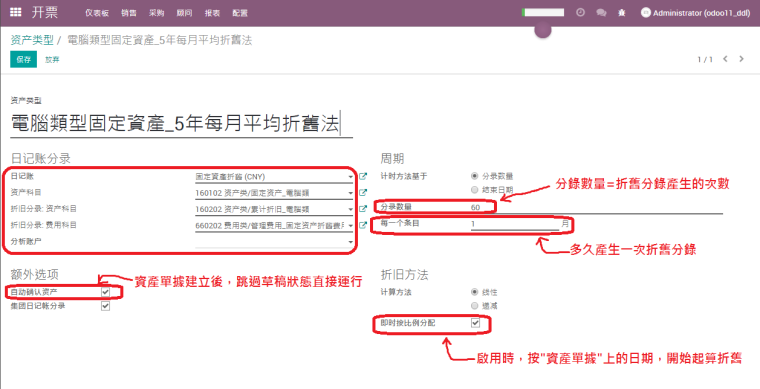Open external link for 日记账 field
The image size is (760, 389).
point(363,176)
